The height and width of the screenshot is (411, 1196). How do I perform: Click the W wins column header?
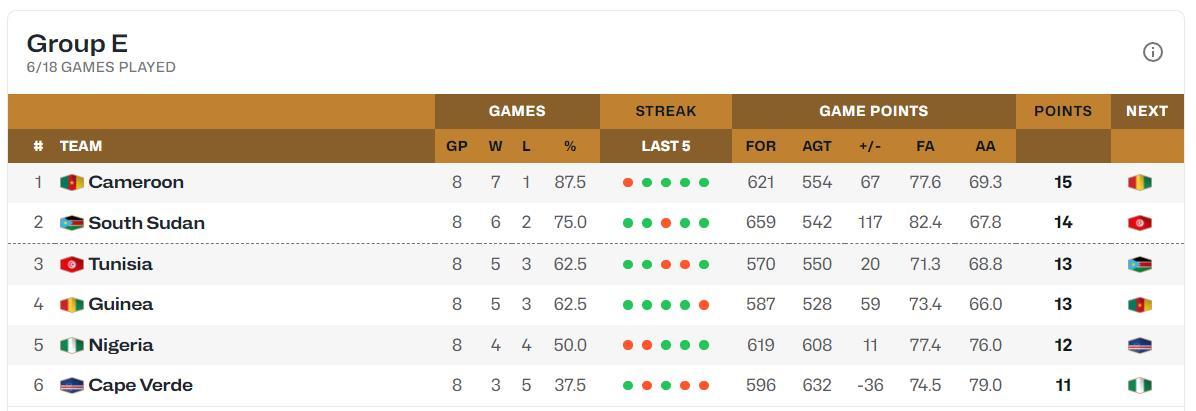pos(496,146)
